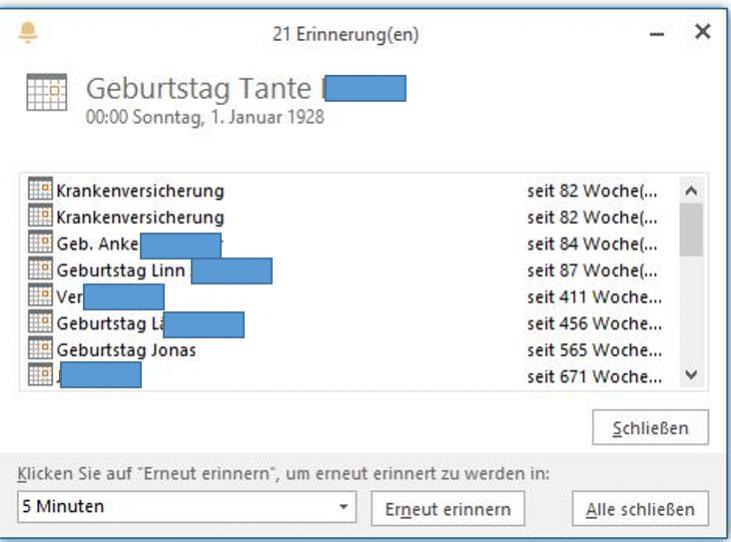The height and width of the screenshot is (542, 731).
Task: Open the snooze duration dropdown arrow
Action: point(344,507)
